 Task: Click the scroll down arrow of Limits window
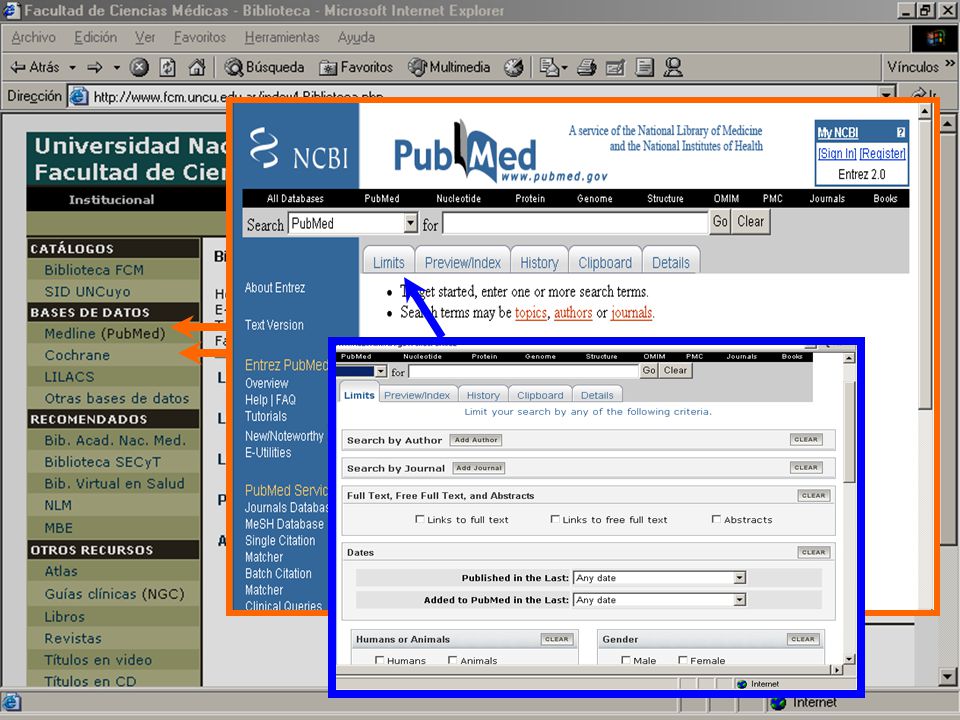click(x=849, y=659)
